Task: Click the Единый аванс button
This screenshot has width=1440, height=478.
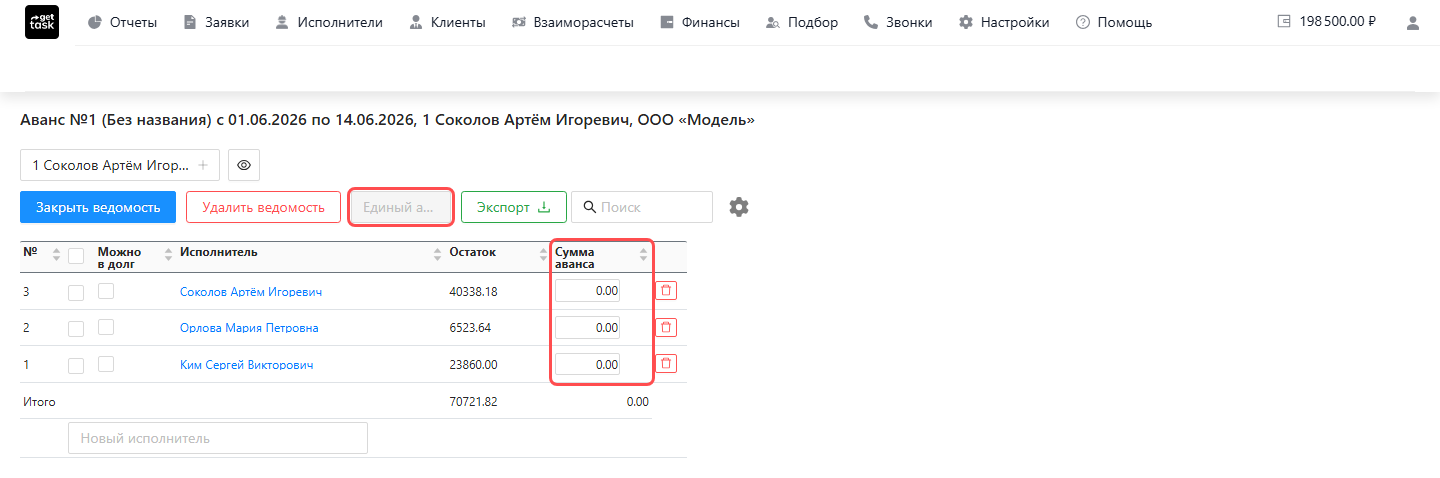Action: tap(400, 207)
